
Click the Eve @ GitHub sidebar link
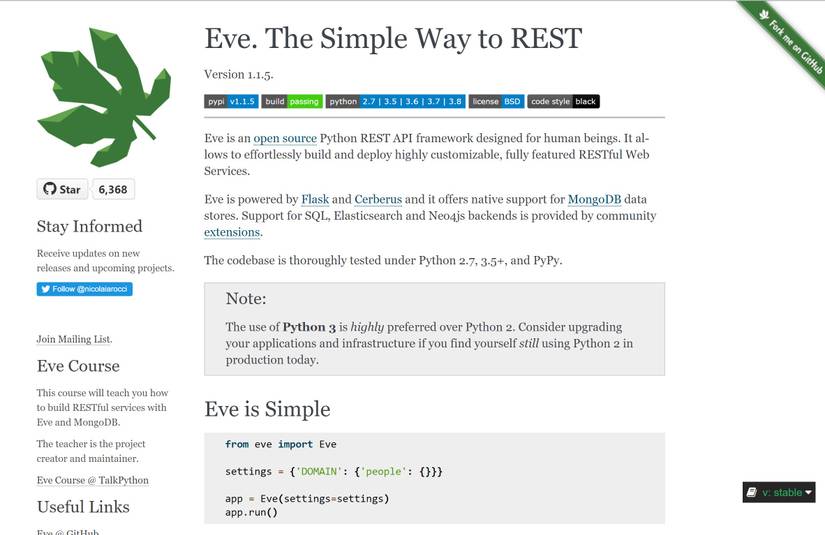click(x=68, y=531)
